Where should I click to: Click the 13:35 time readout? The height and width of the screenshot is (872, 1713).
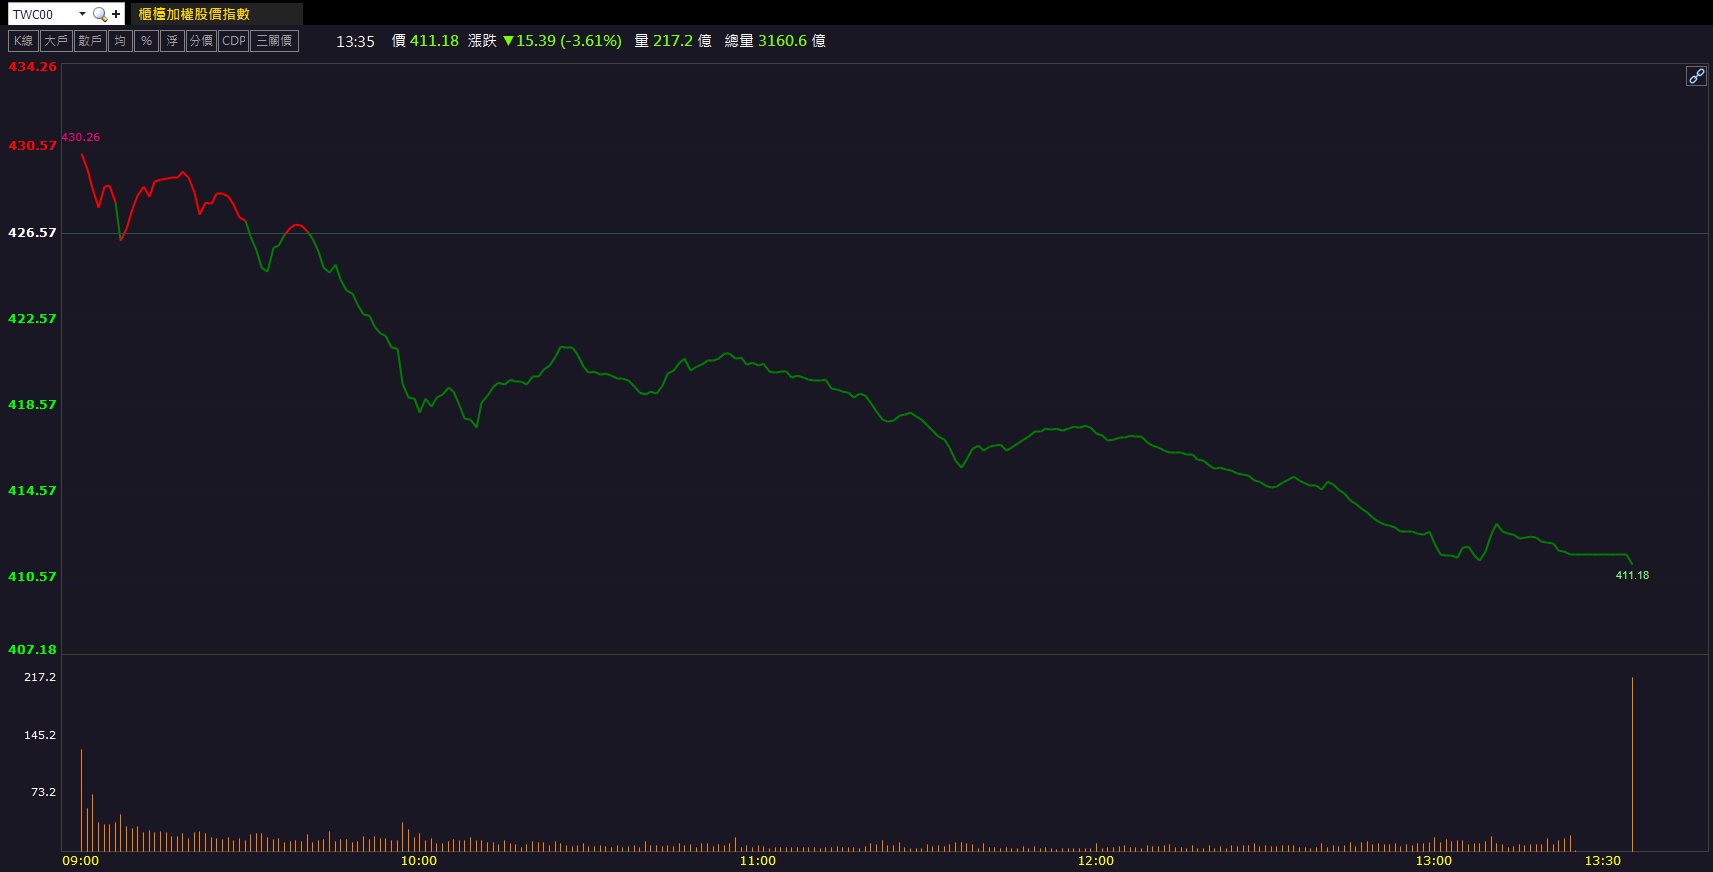tap(355, 41)
